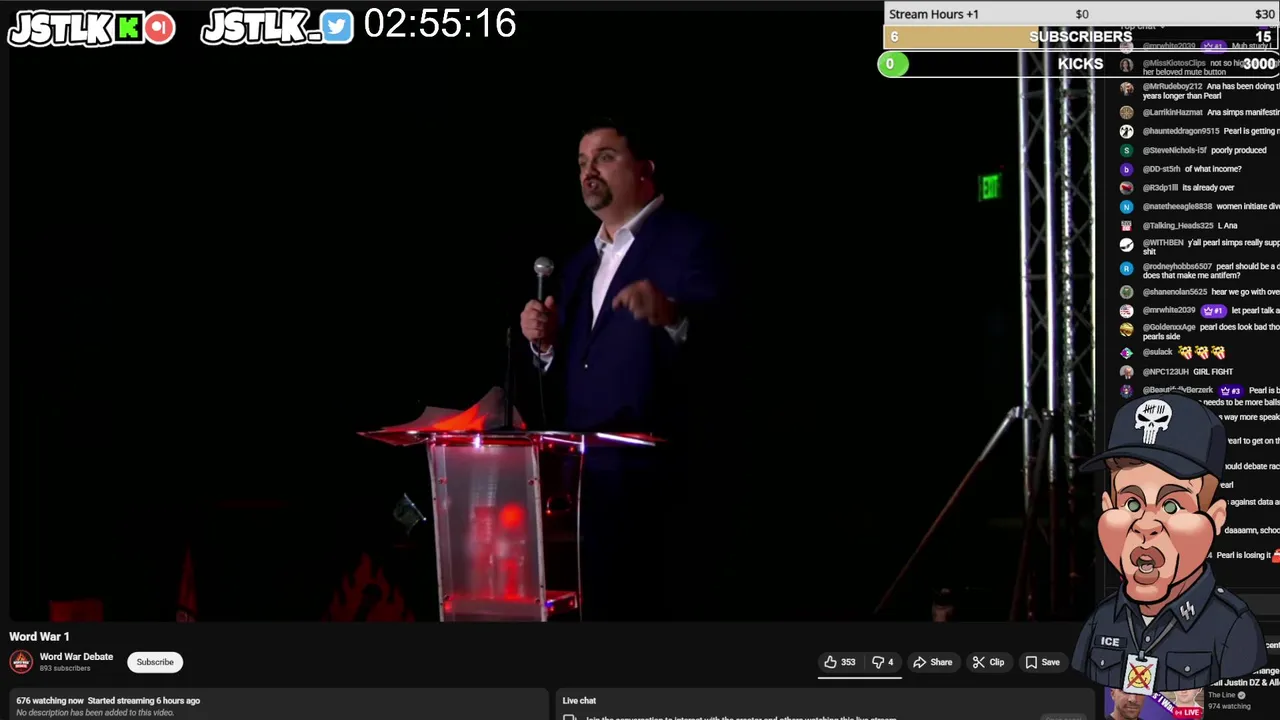Click the Subscribers goal progress bar
The image size is (1280, 720).
[1081, 37]
